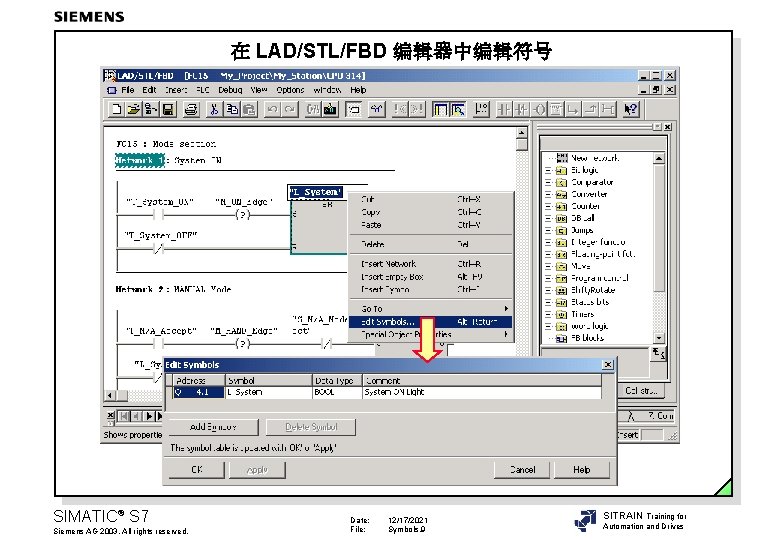Click the close branch toolbar icon
Viewport: 780px width, 540px height.
pos(590,109)
